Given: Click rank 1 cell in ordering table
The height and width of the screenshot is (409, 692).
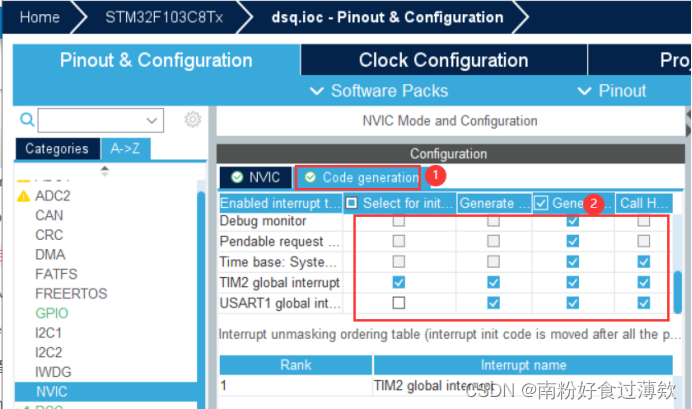Looking at the screenshot, I should click(x=296, y=386).
